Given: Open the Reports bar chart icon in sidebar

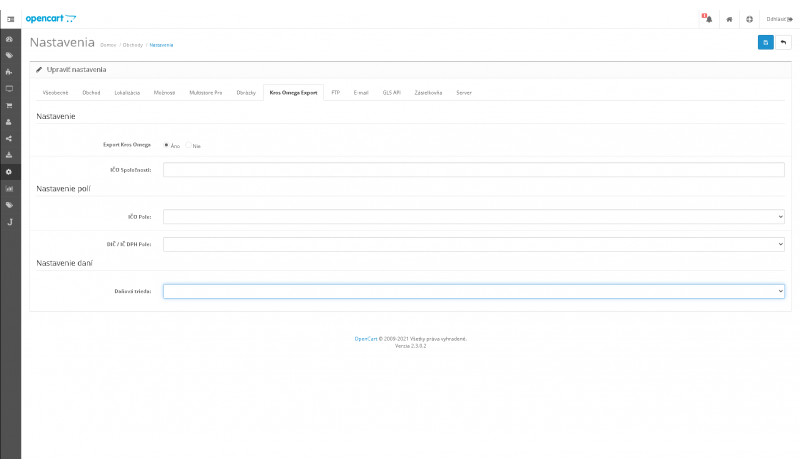Looking at the screenshot, I should [9, 188].
